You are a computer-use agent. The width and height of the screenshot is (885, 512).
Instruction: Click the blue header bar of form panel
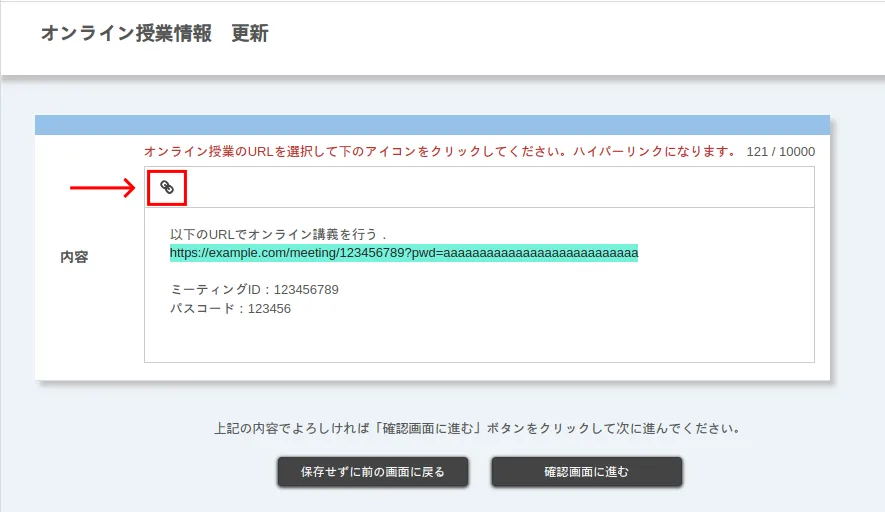coord(432,125)
